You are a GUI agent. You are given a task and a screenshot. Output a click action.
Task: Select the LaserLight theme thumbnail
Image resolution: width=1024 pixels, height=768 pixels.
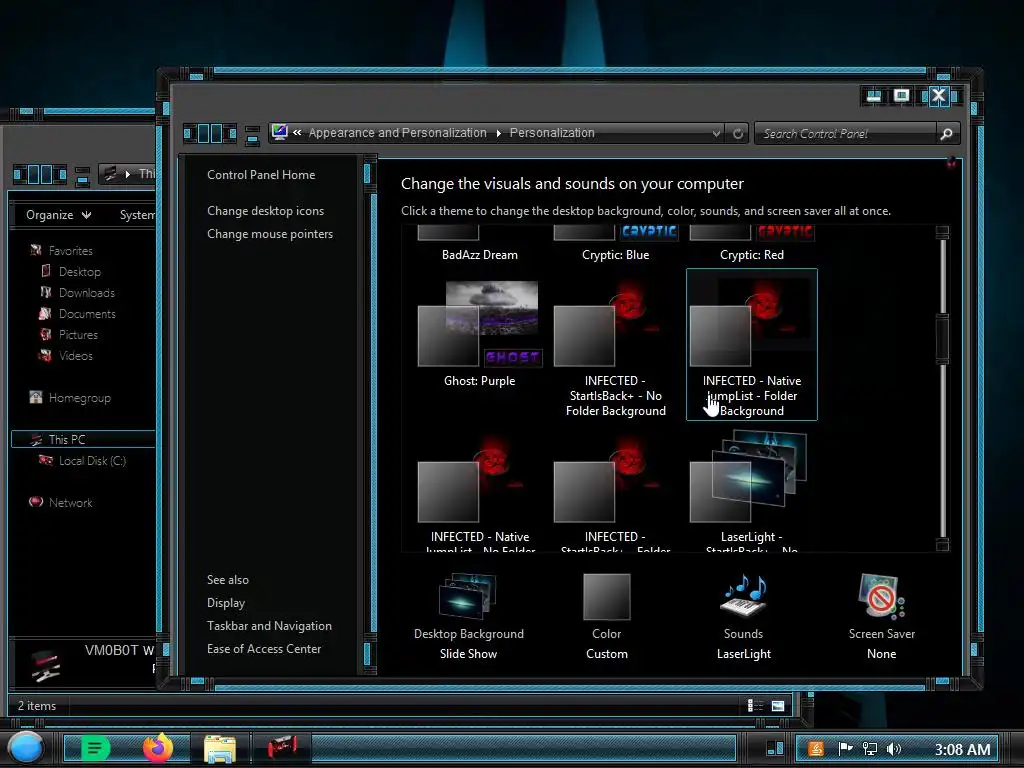click(750, 475)
